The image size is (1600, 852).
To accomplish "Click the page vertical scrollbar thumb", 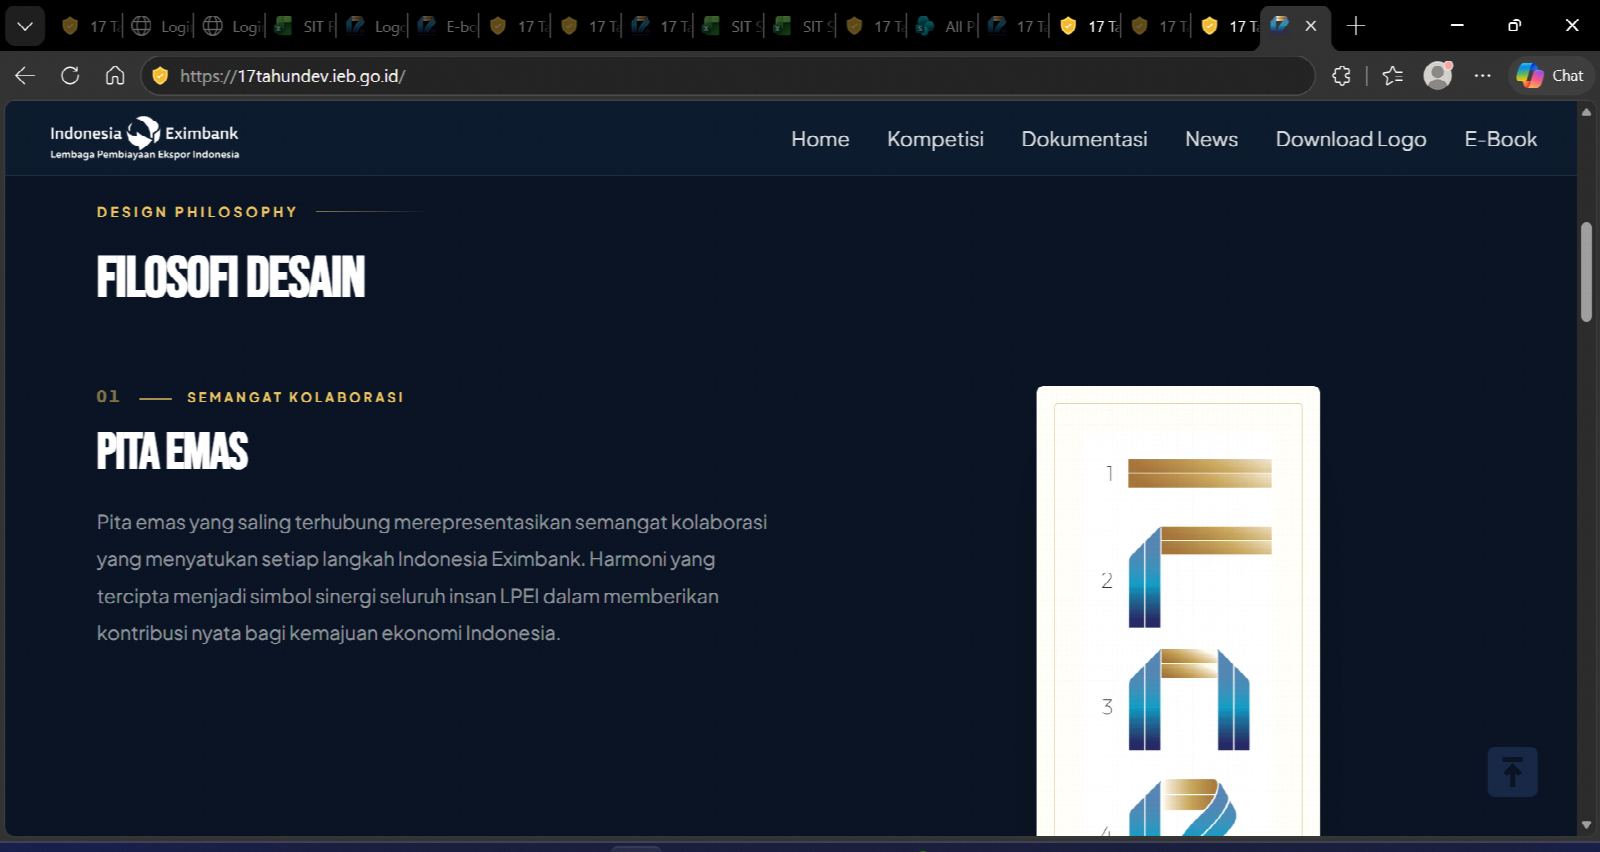I will click(1586, 272).
